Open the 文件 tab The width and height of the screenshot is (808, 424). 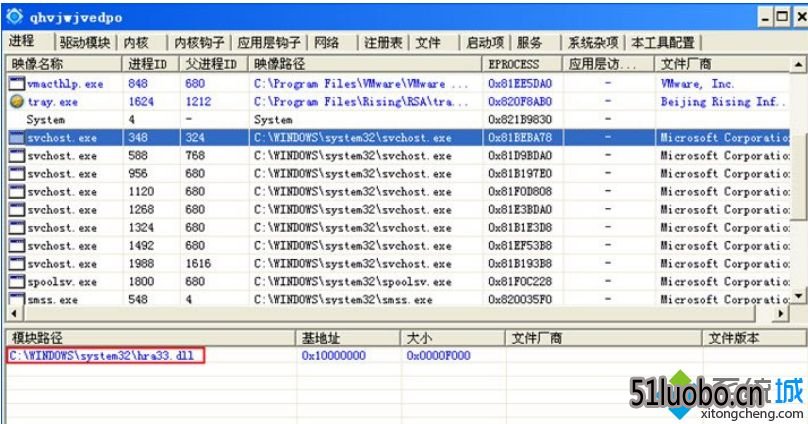pos(428,42)
